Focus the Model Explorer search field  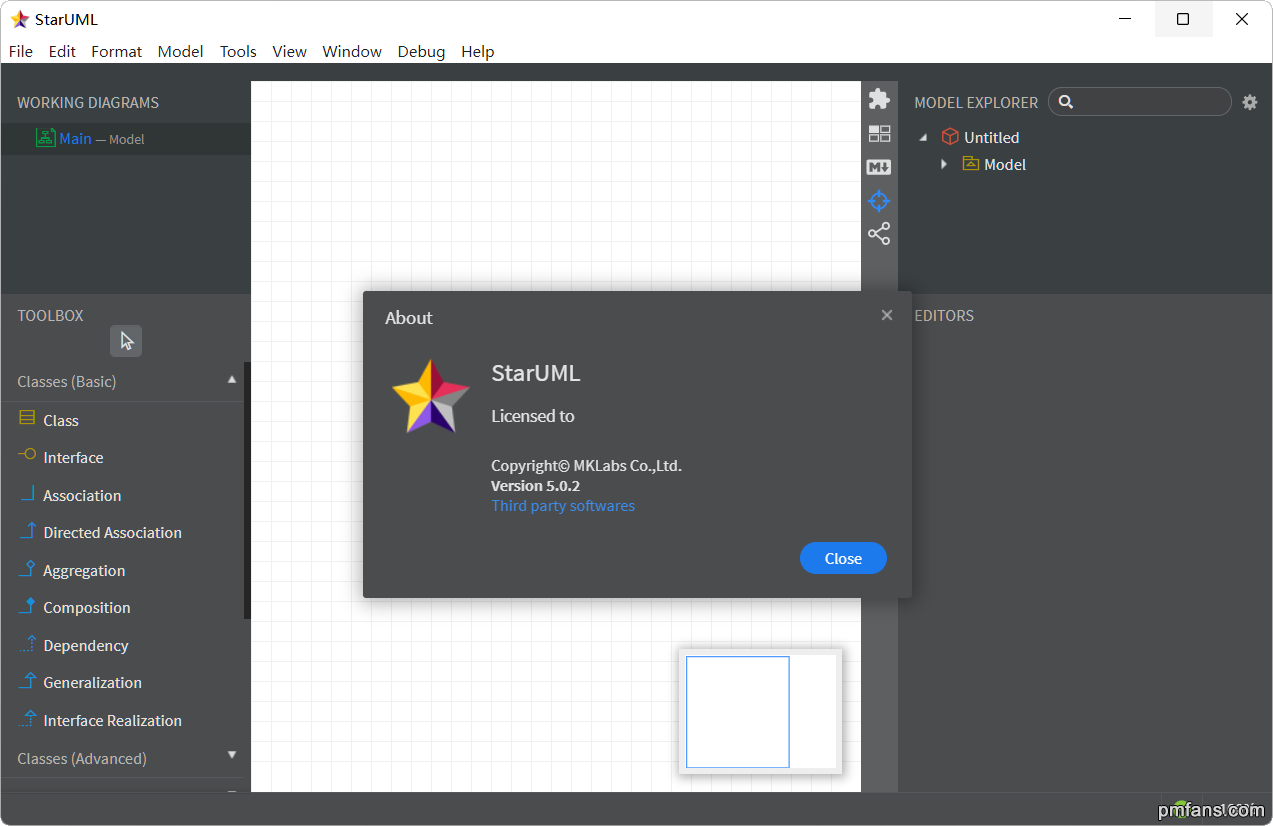[x=1140, y=101]
